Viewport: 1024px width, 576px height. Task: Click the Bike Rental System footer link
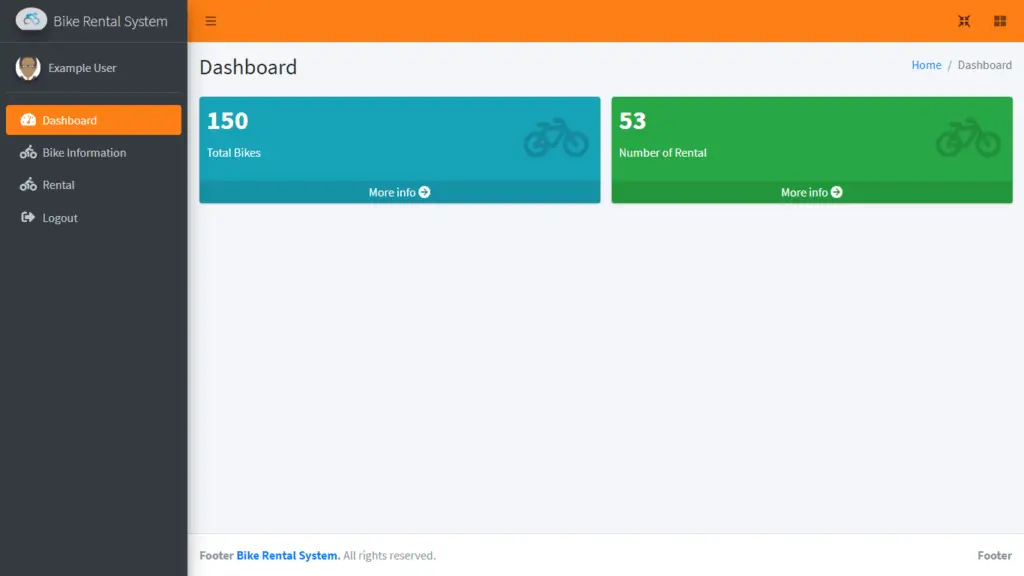286,555
